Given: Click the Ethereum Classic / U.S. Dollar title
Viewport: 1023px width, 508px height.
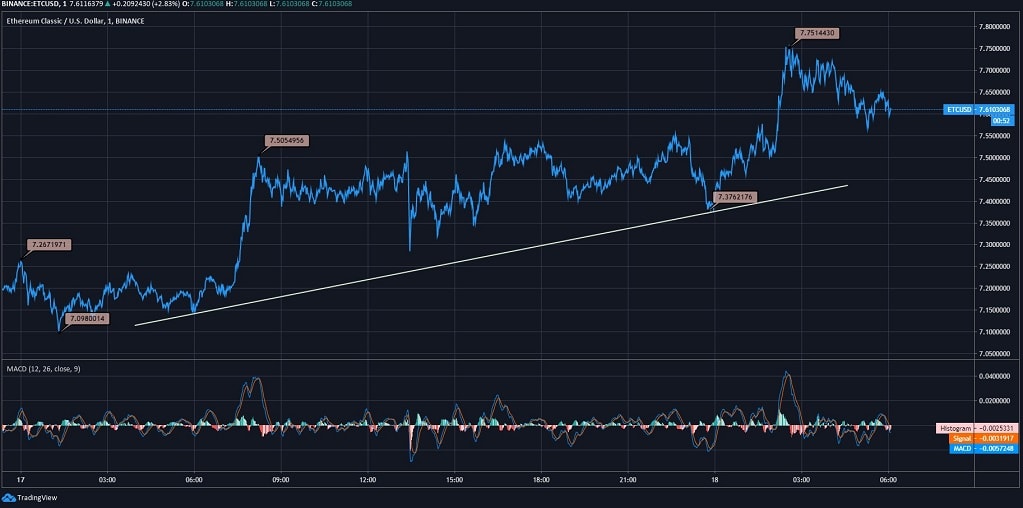Looking at the screenshot, I should click(74, 21).
